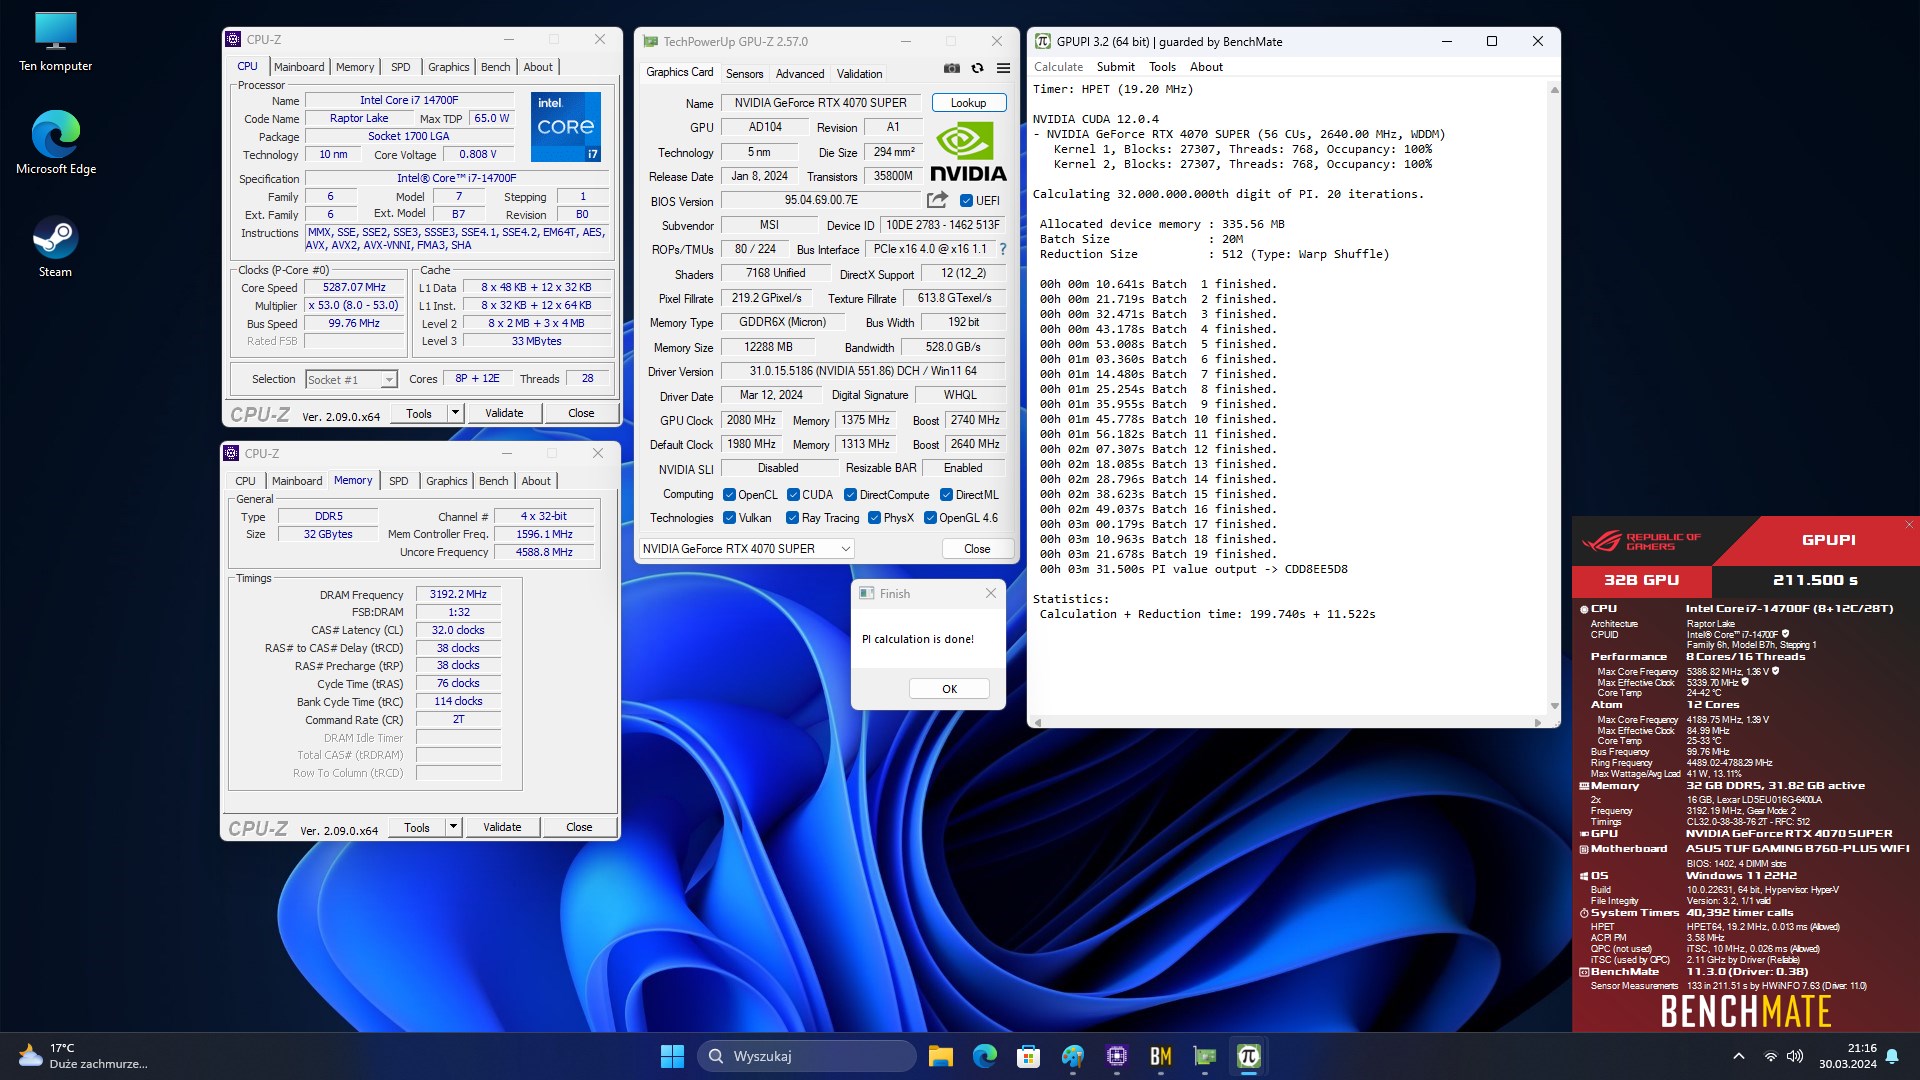
Task: Toggle UEFI checkbox in GPU-Z
Action: 966,200
